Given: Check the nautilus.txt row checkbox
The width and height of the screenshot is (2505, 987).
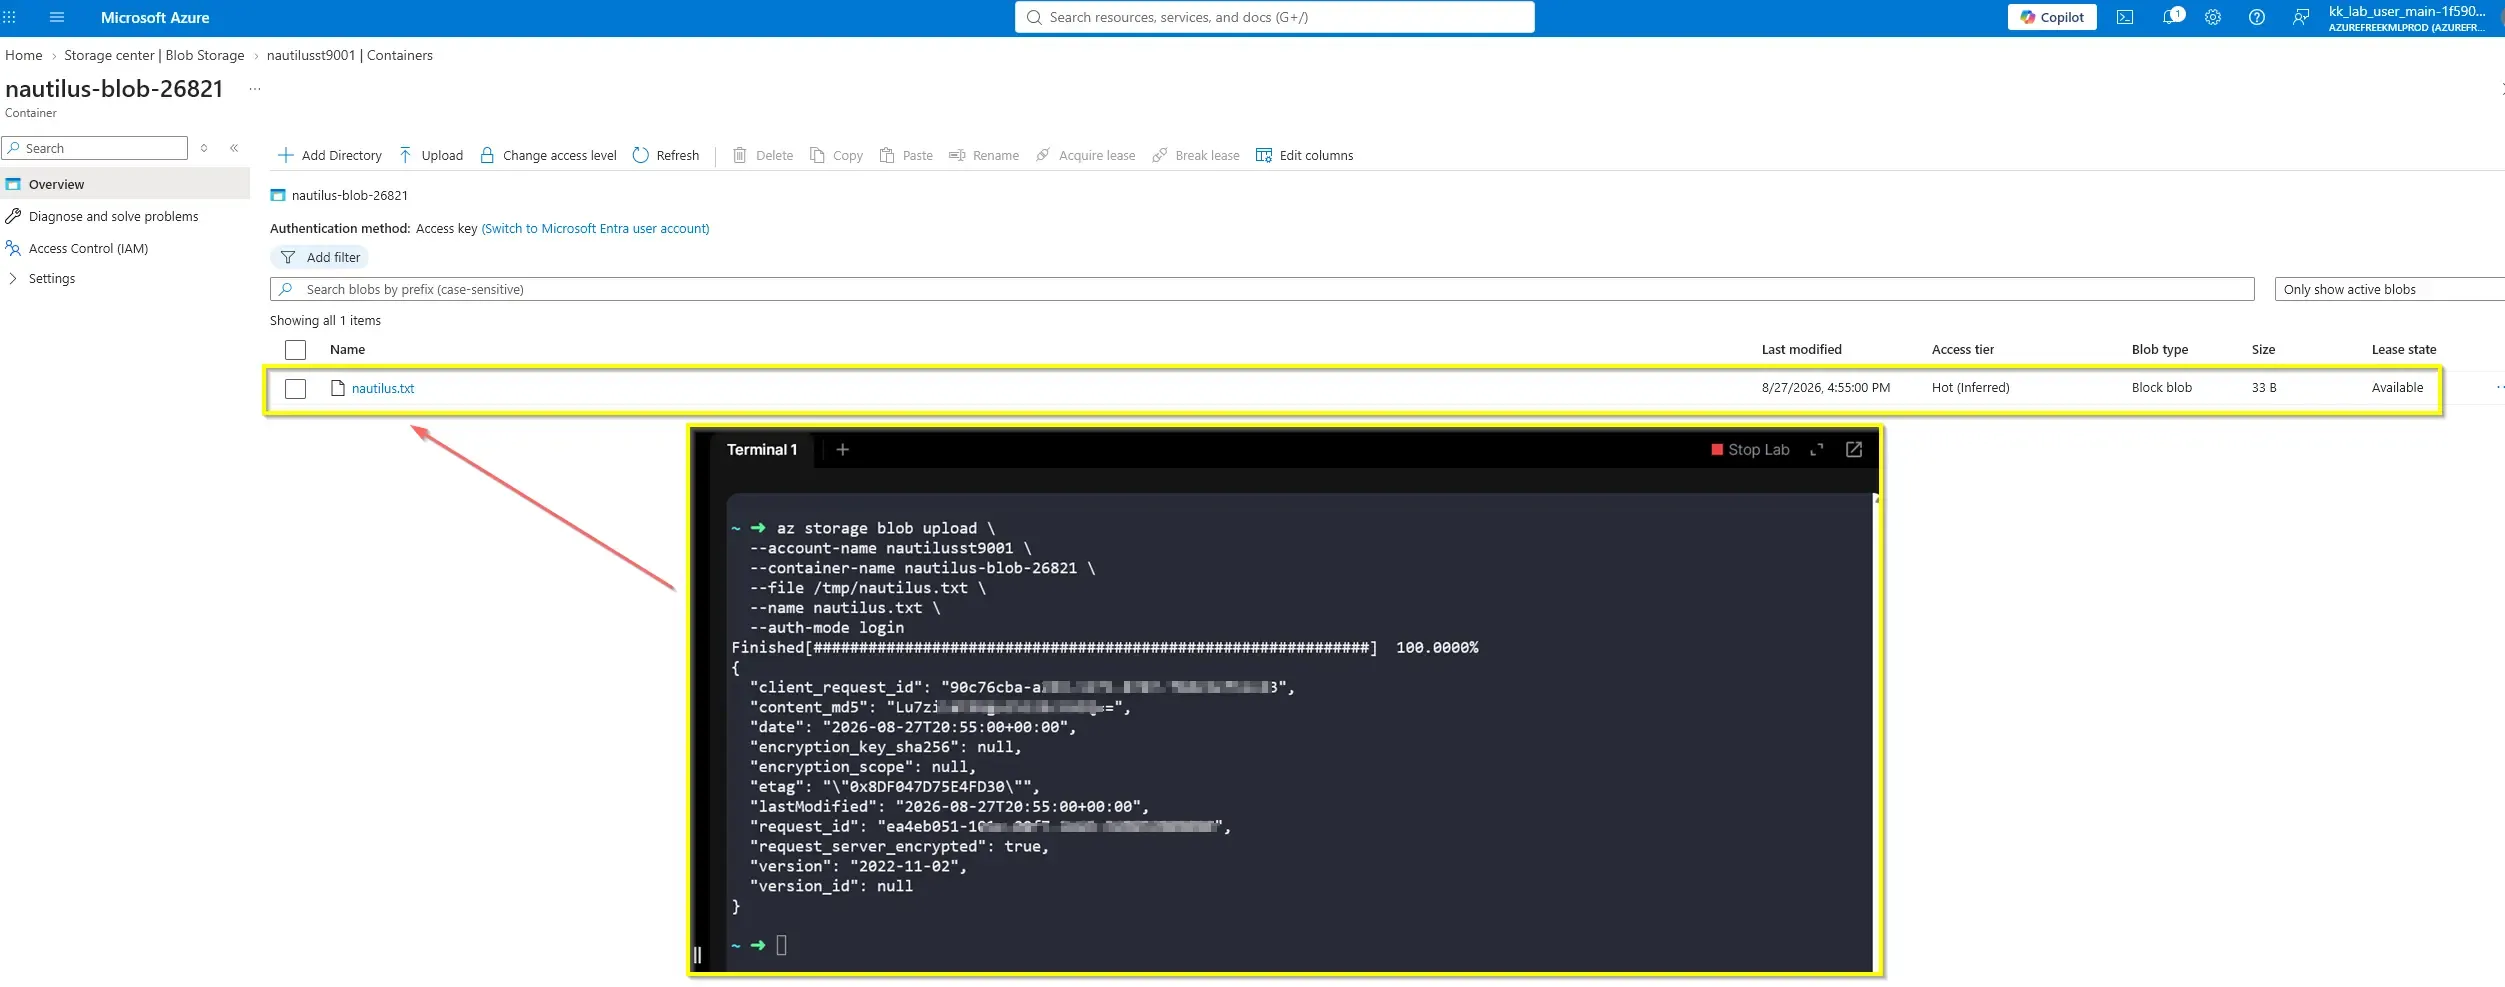Looking at the screenshot, I should [295, 388].
